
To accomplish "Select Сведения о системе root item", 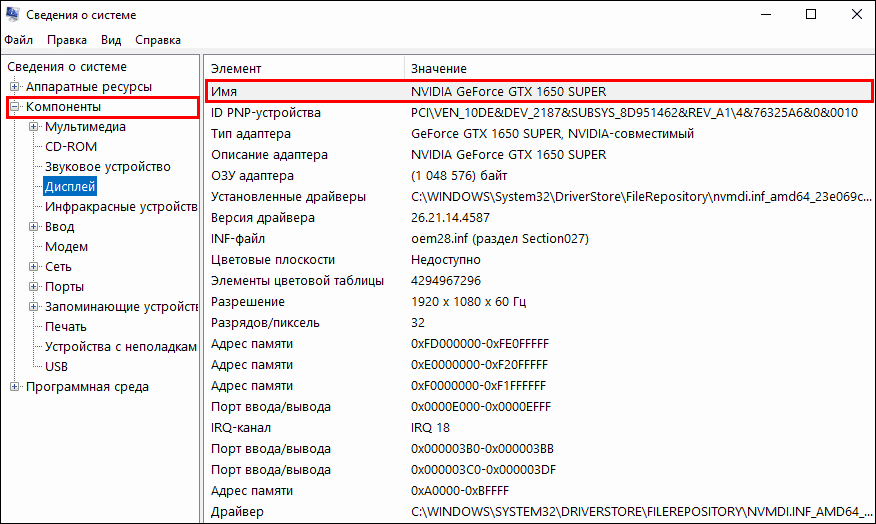I will click(66, 67).
